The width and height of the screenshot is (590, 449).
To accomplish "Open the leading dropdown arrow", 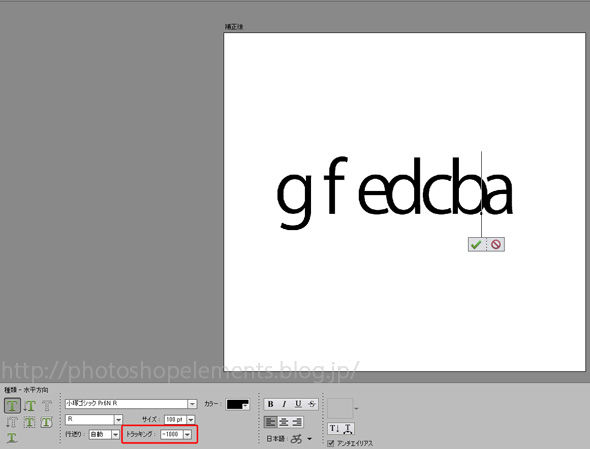I will tap(115, 435).
